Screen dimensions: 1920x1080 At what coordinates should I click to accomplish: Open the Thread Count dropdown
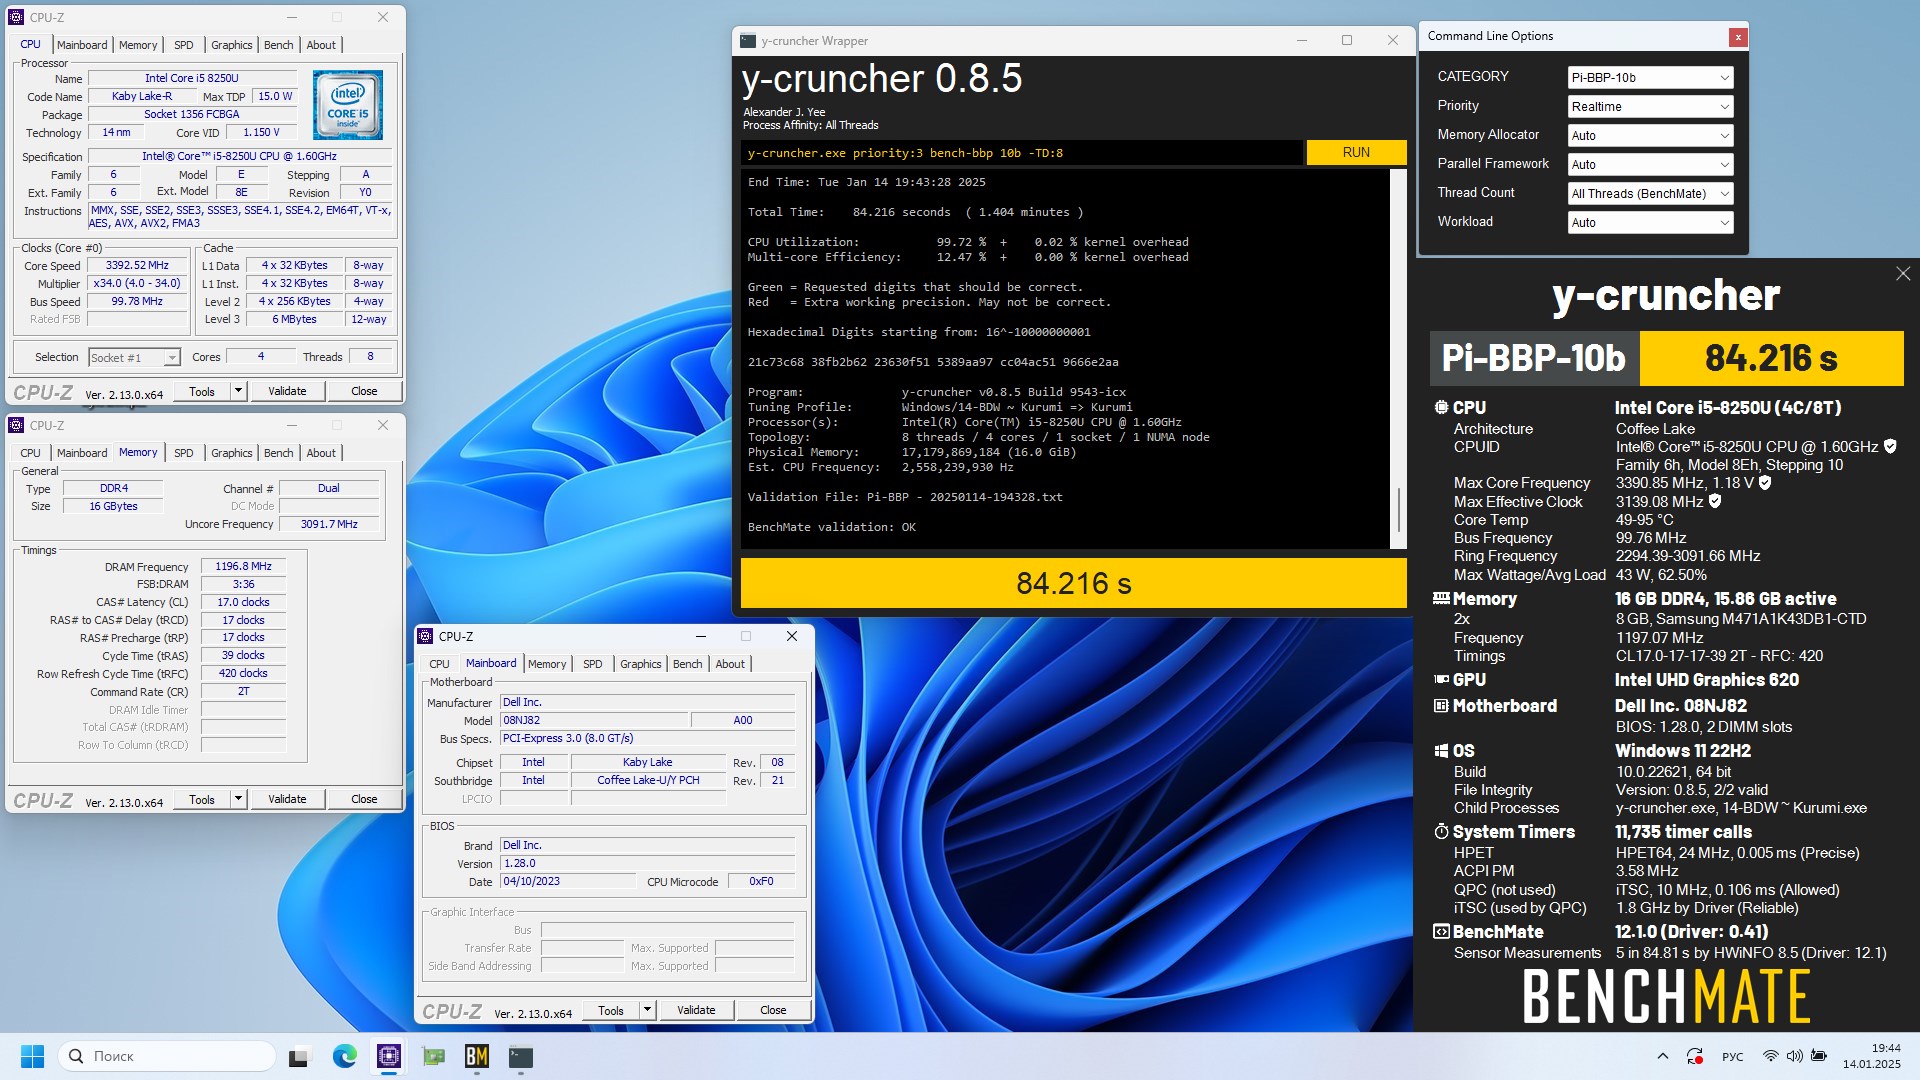point(1650,193)
